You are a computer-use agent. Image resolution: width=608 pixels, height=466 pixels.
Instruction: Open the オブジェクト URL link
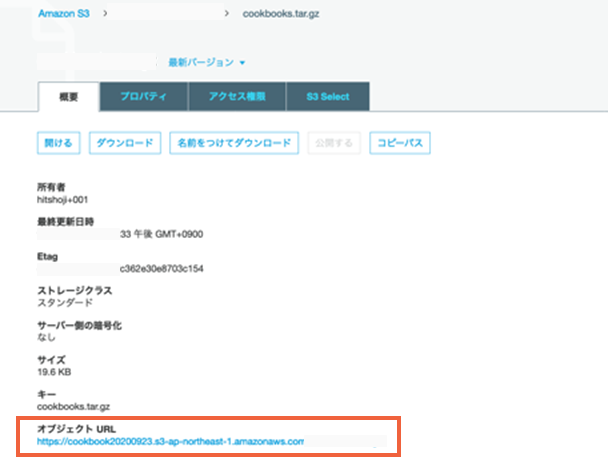pos(170,442)
